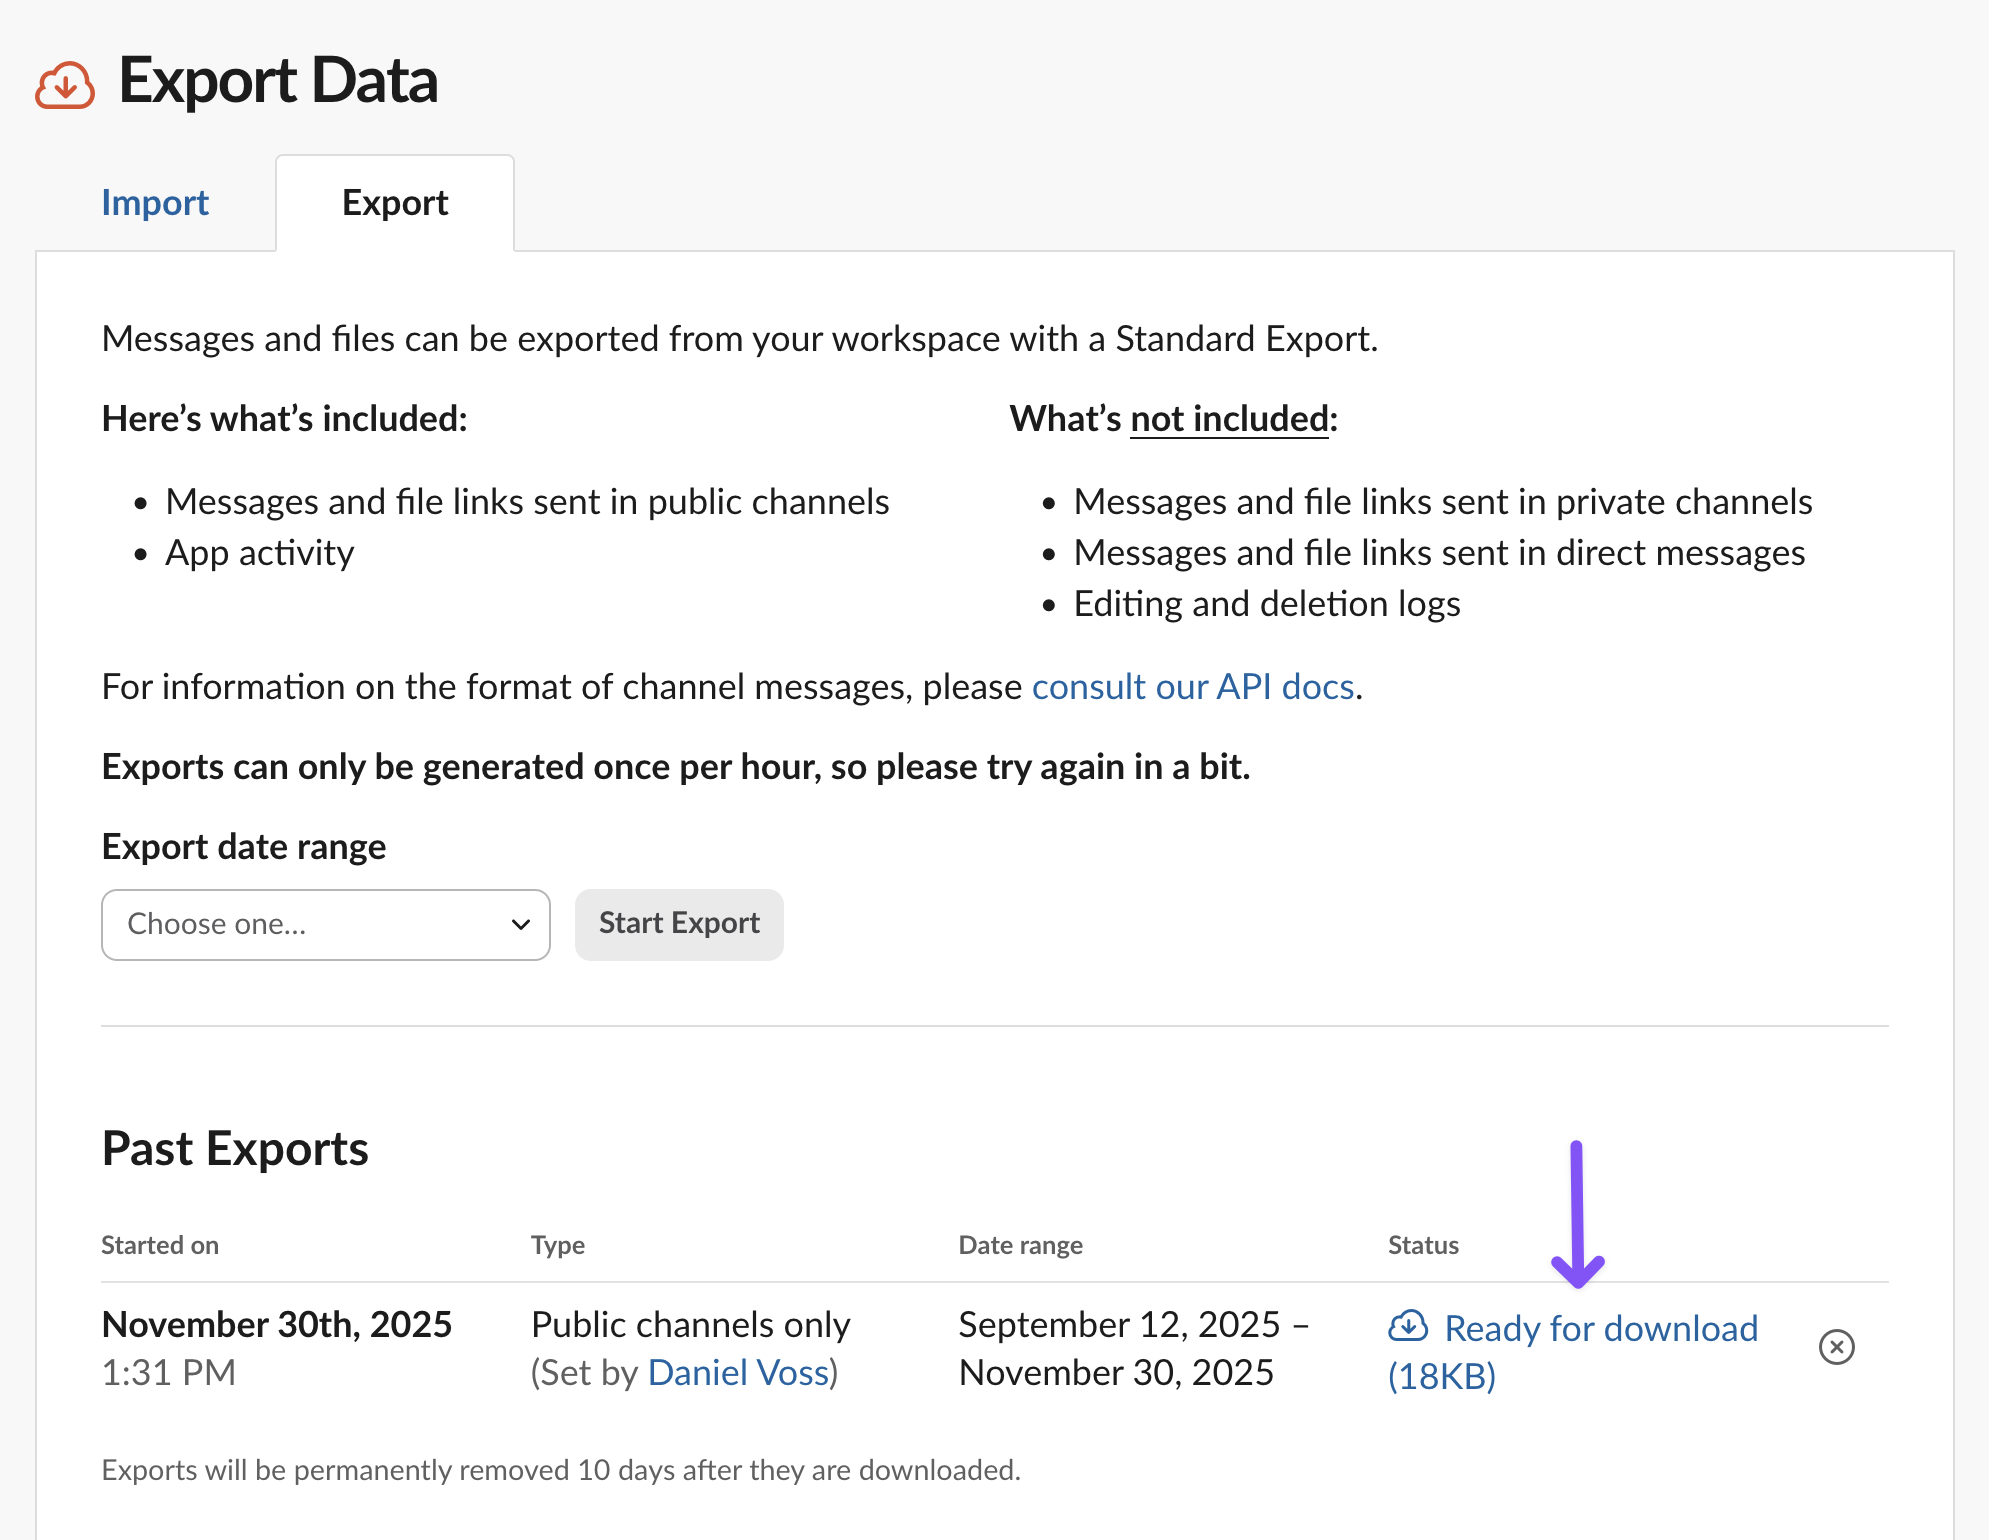This screenshot has width=1989, height=1540.
Task: Download the export marked Ready for download
Action: (x=1600, y=1327)
